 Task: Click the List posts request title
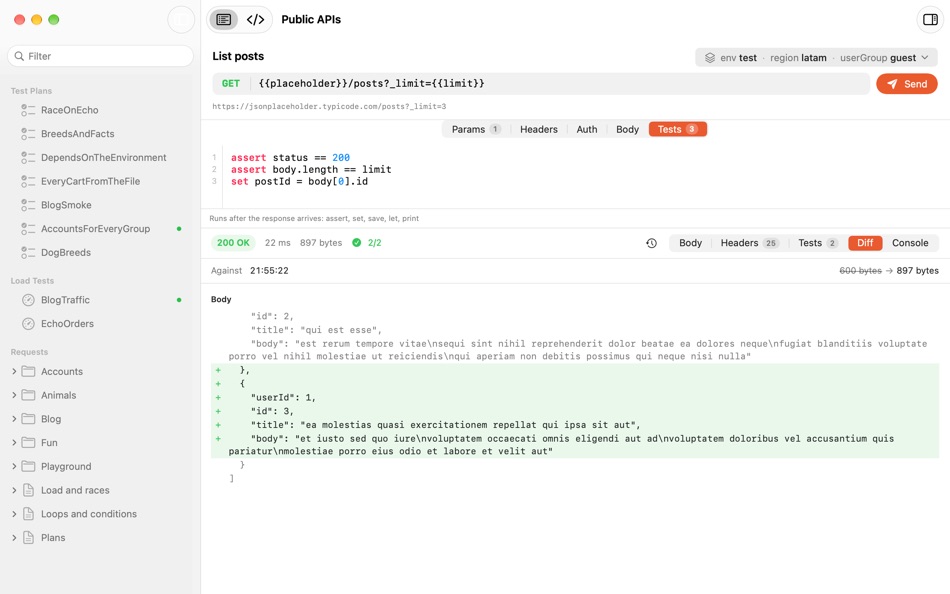pyautogui.click(x=238, y=56)
